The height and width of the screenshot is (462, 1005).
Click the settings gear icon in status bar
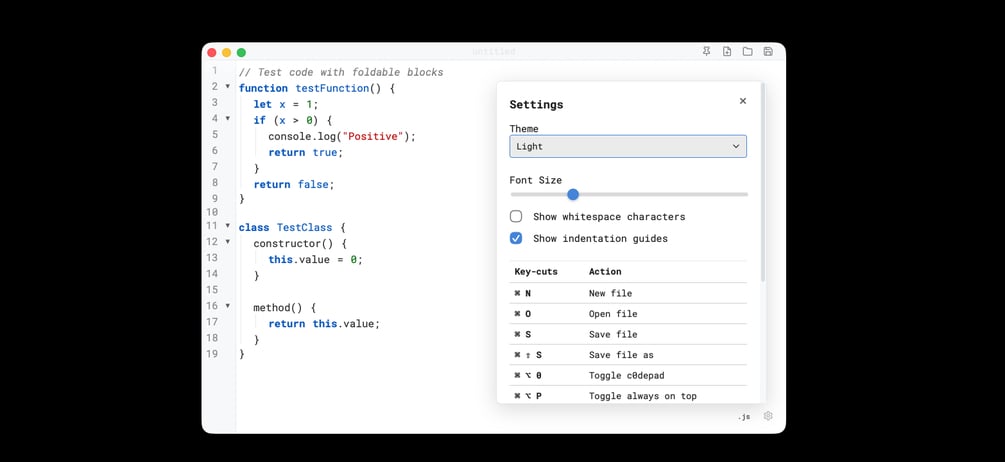[x=768, y=416]
